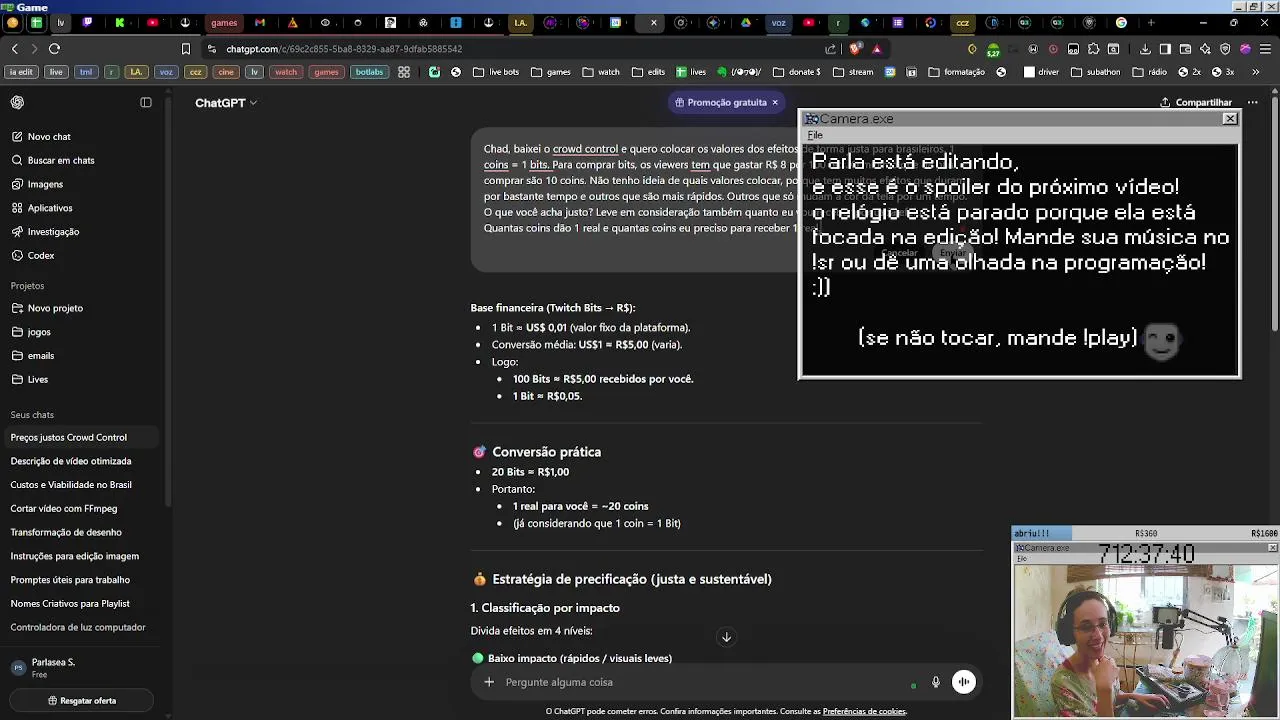Image resolution: width=1280 pixels, height=720 pixels.
Task: Click the Compartilhar share button
Action: pyautogui.click(x=1196, y=102)
